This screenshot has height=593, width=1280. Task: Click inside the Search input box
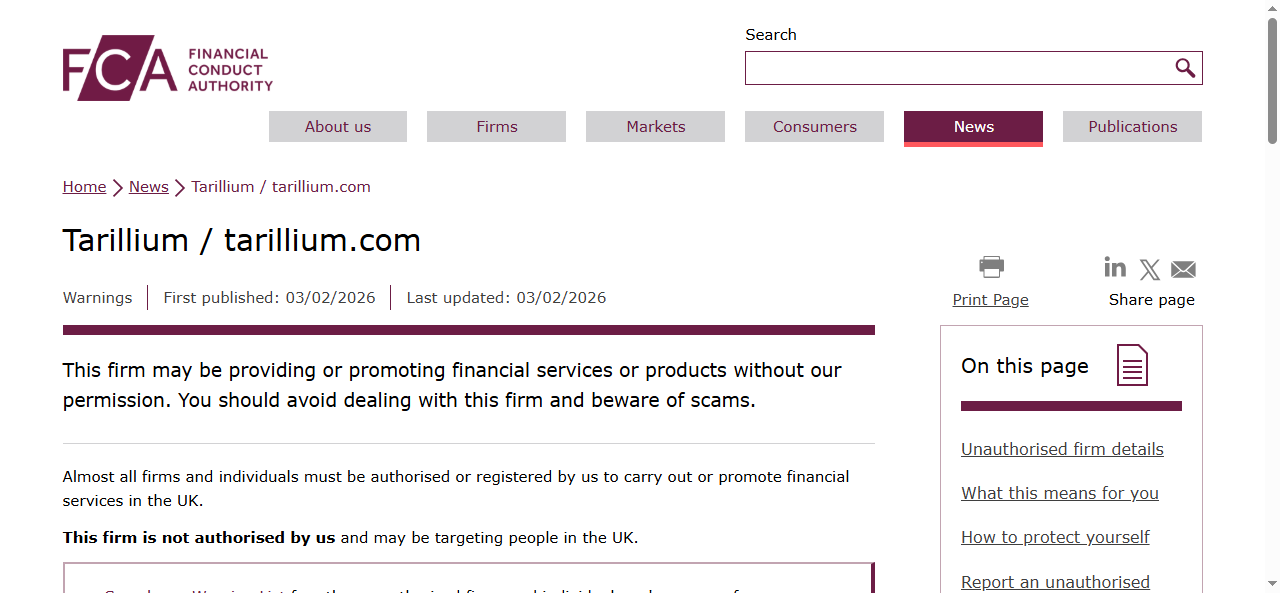coord(960,67)
